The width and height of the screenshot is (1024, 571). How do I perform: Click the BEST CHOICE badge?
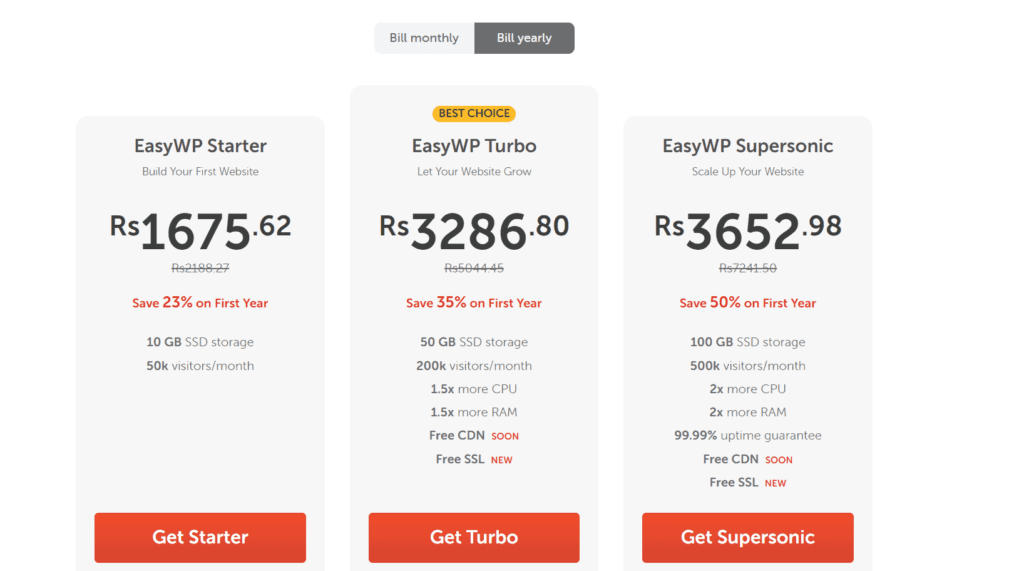click(474, 113)
